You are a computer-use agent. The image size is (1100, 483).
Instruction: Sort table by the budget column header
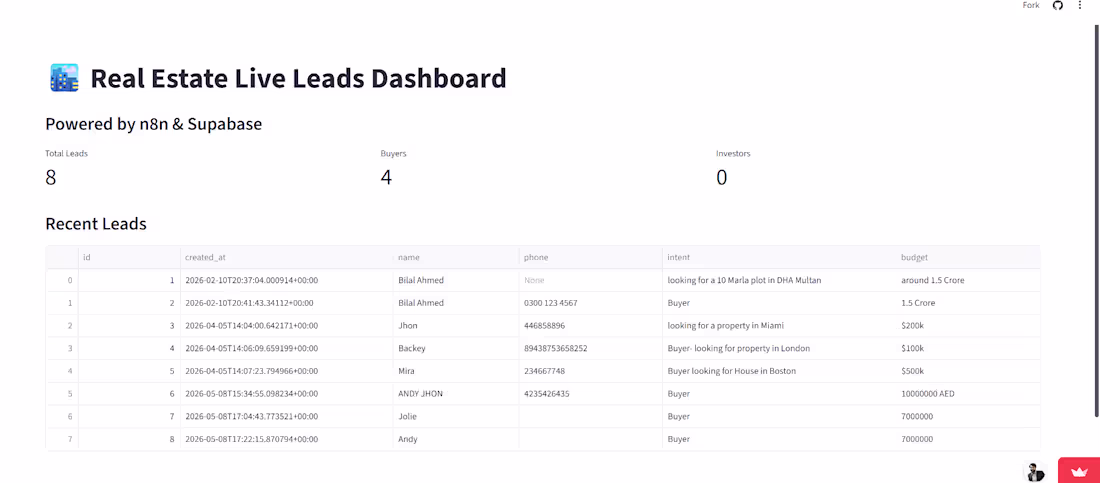pyautogui.click(x=968, y=257)
